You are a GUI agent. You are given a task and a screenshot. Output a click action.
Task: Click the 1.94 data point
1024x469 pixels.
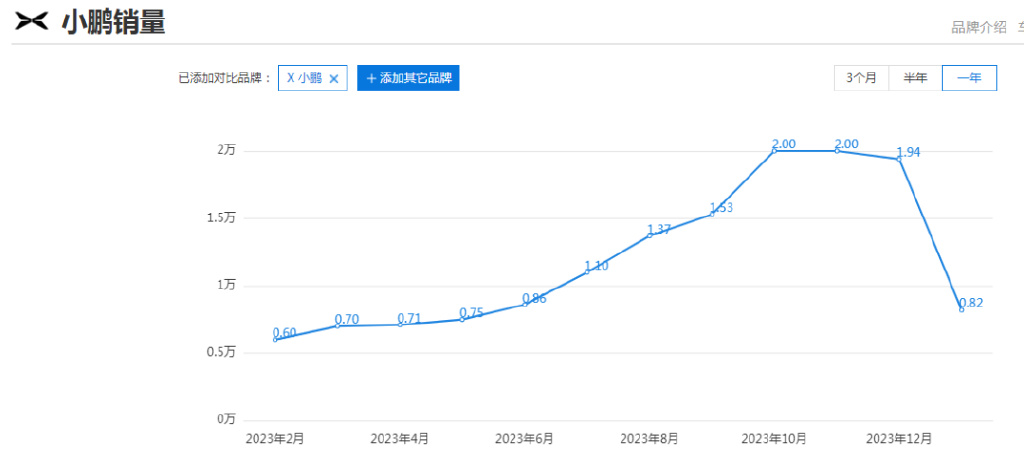(899, 159)
